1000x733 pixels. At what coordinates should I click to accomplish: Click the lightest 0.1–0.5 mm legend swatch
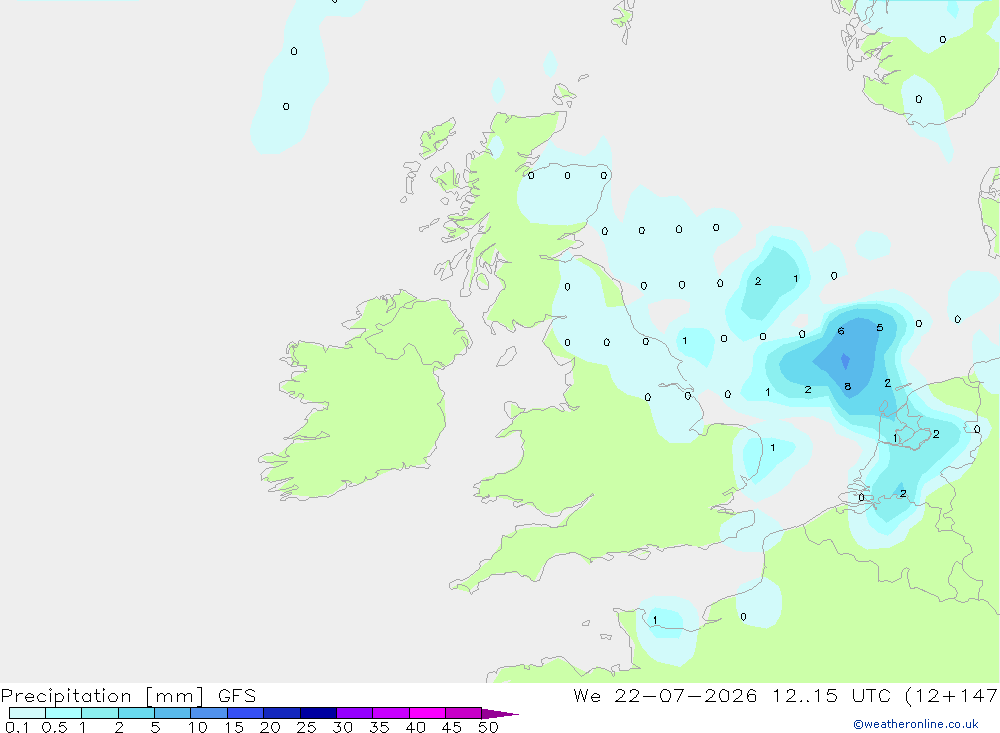pyautogui.click(x=27, y=713)
